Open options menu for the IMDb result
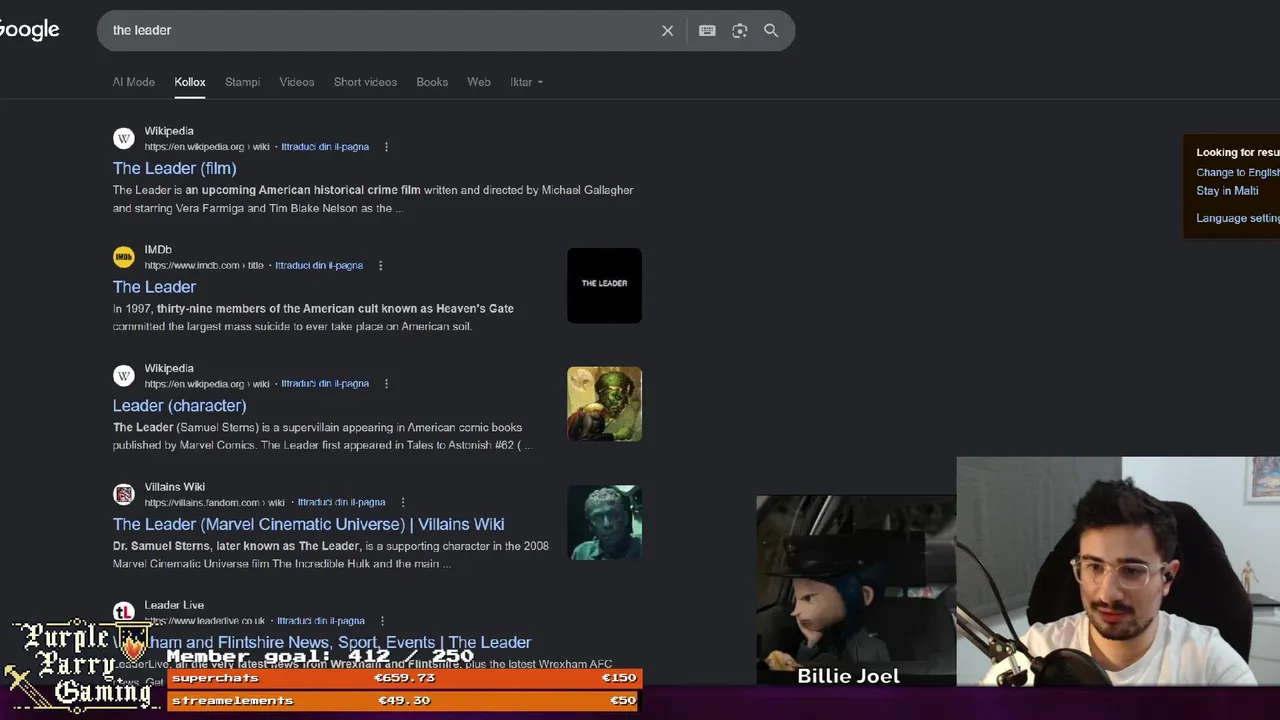The image size is (1280, 720). (380, 266)
